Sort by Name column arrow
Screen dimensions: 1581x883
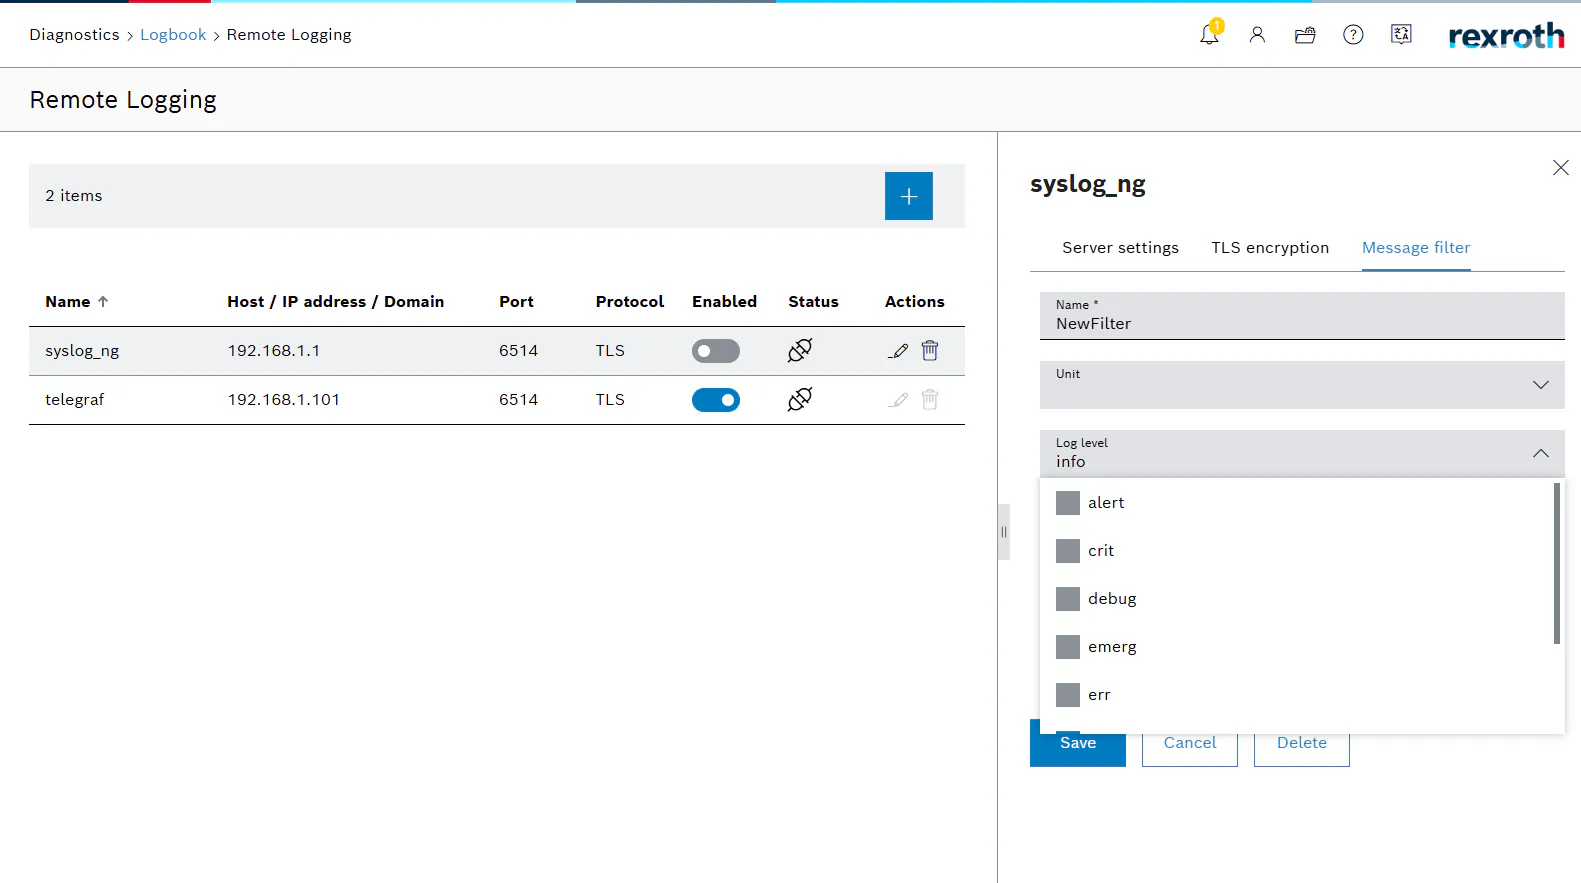tap(103, 302)
